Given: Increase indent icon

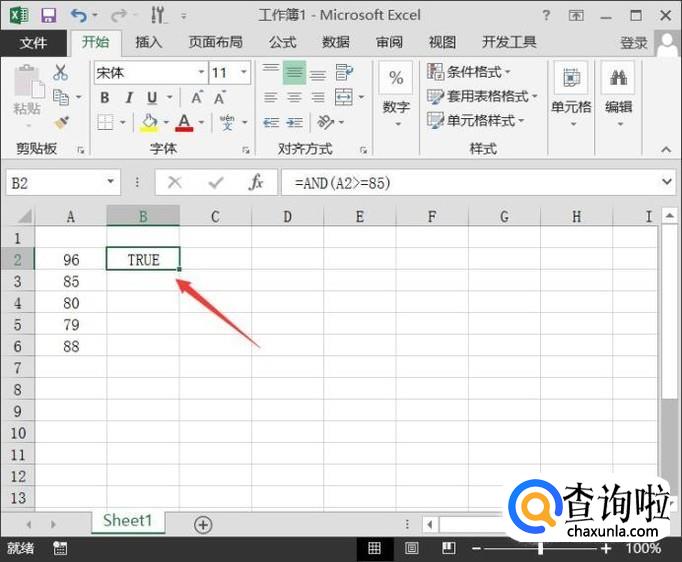Looking at the screenshot, I should pos(294,123).
